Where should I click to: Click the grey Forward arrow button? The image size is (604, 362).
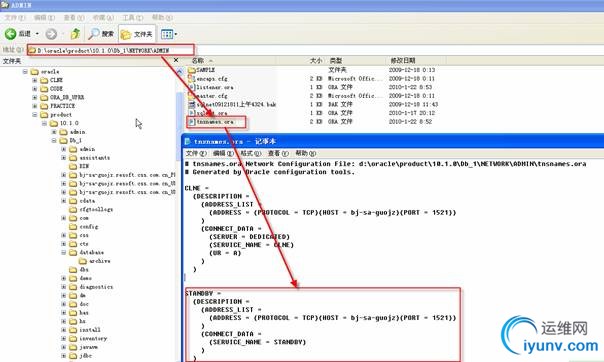(51, 34)
